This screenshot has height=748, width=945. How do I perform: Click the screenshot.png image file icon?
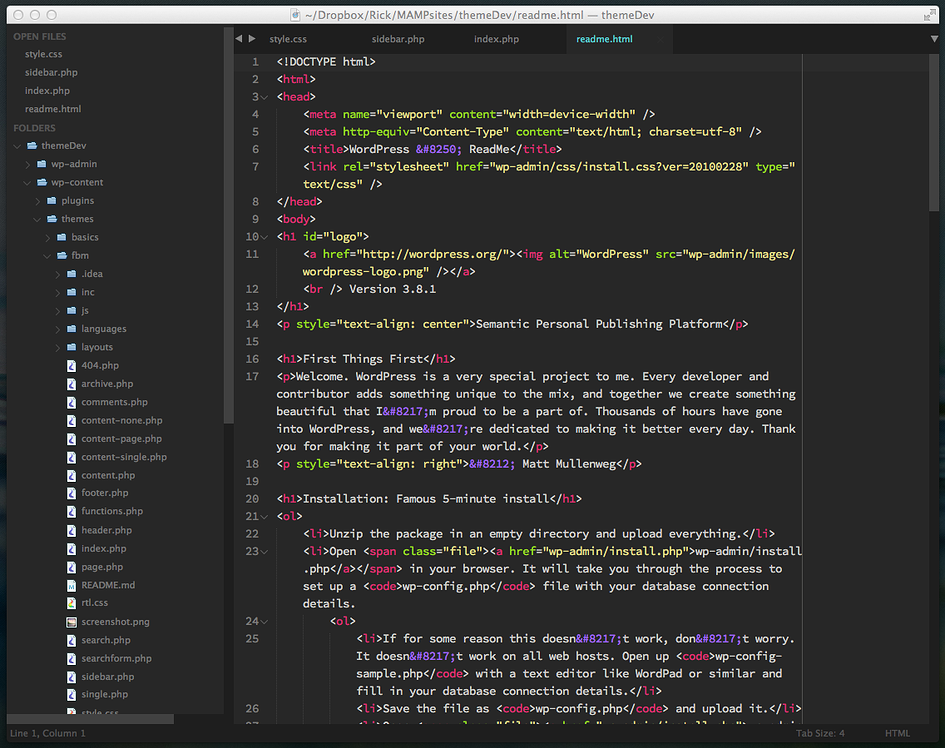click(71, 622)
